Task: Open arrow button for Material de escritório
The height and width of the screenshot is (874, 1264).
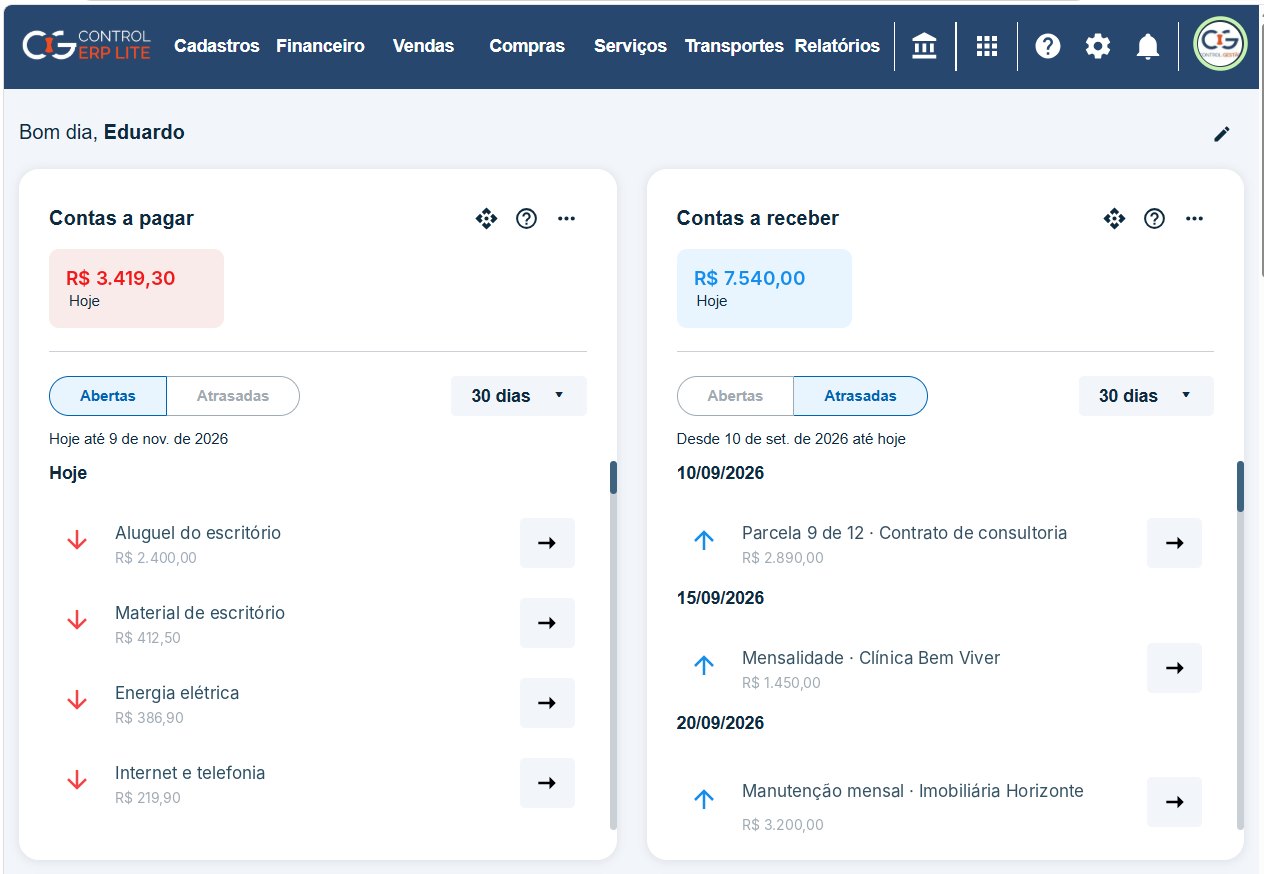Action: [x=547, y=623]
